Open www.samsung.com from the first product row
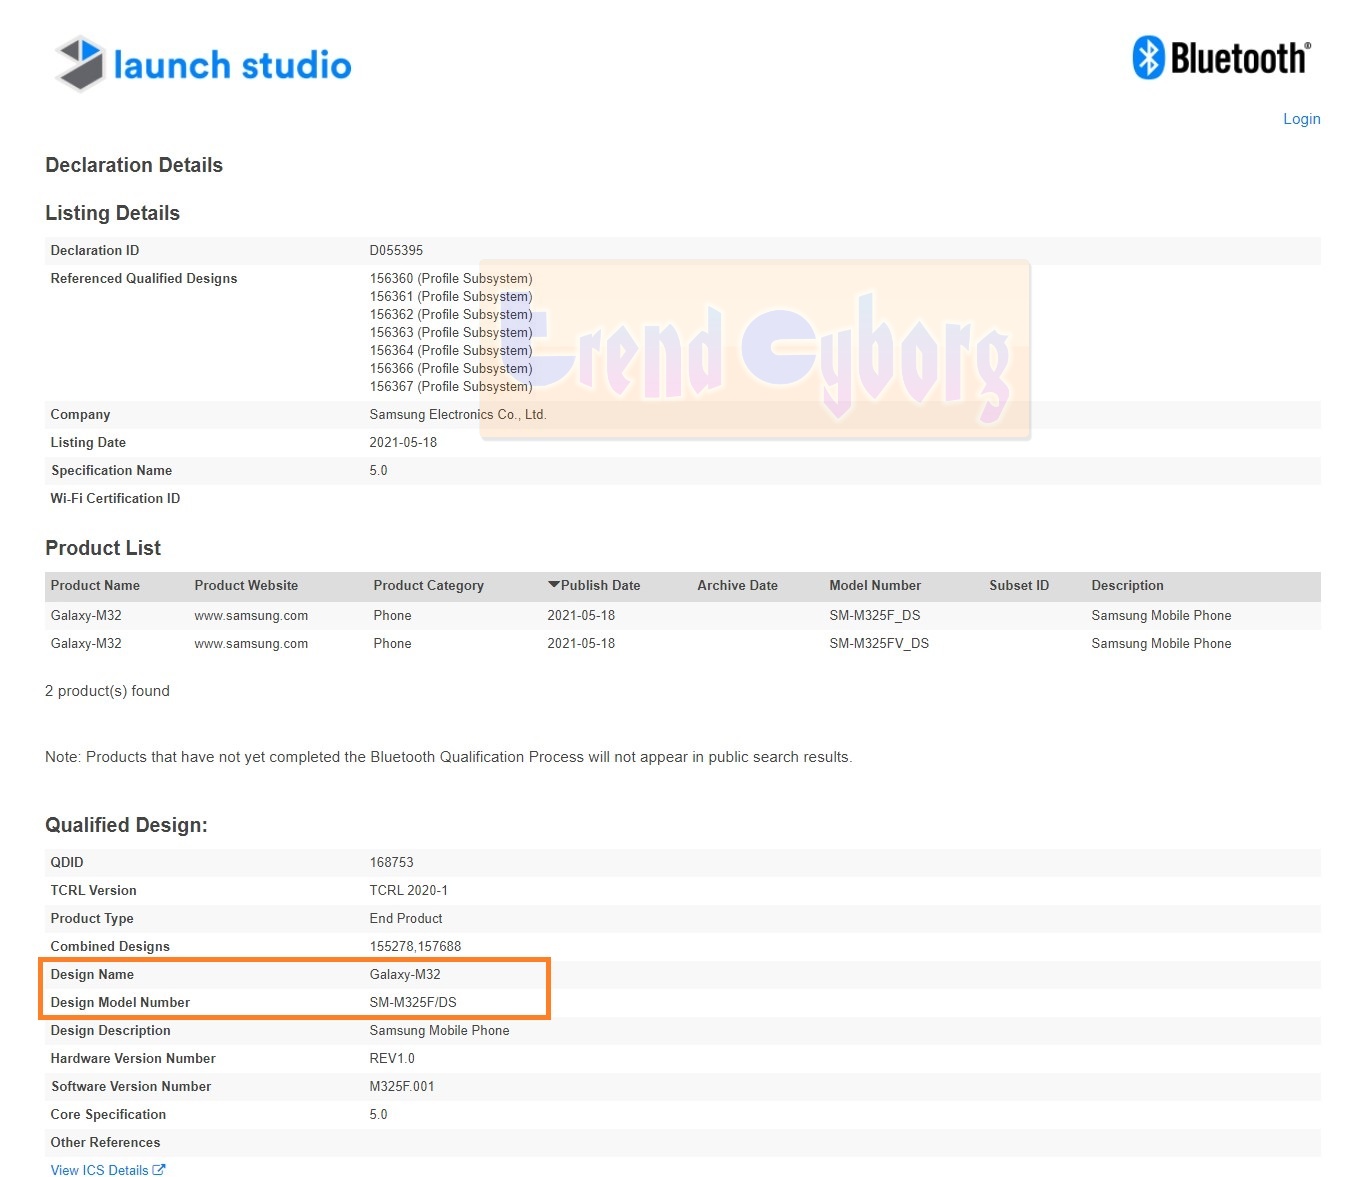The height and width of the screenshot is (1177, 1360). point(251,615)
